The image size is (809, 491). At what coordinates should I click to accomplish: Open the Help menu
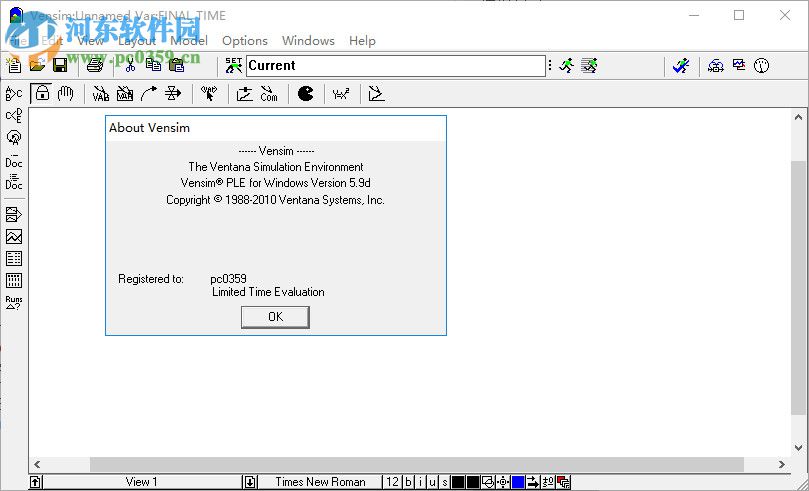coord(362,41)
